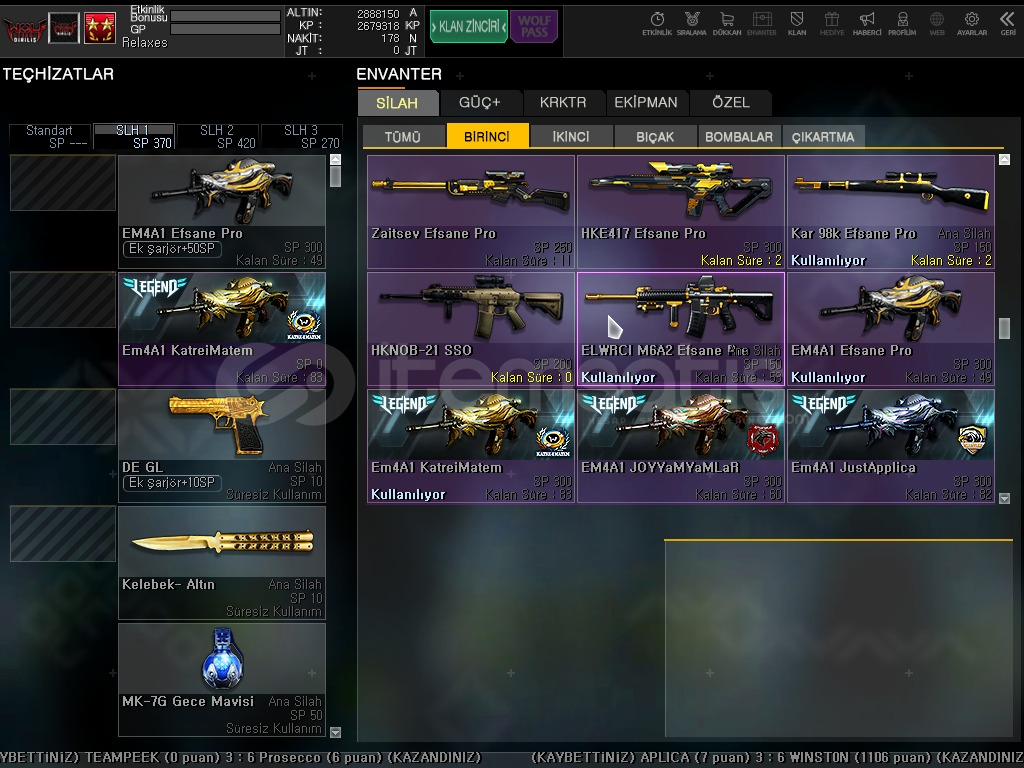Click equipped Em4A1 KatreiMatem in Teçhizatlar
The width and height of the screenshot is (1024, 768).
(221, 329)
